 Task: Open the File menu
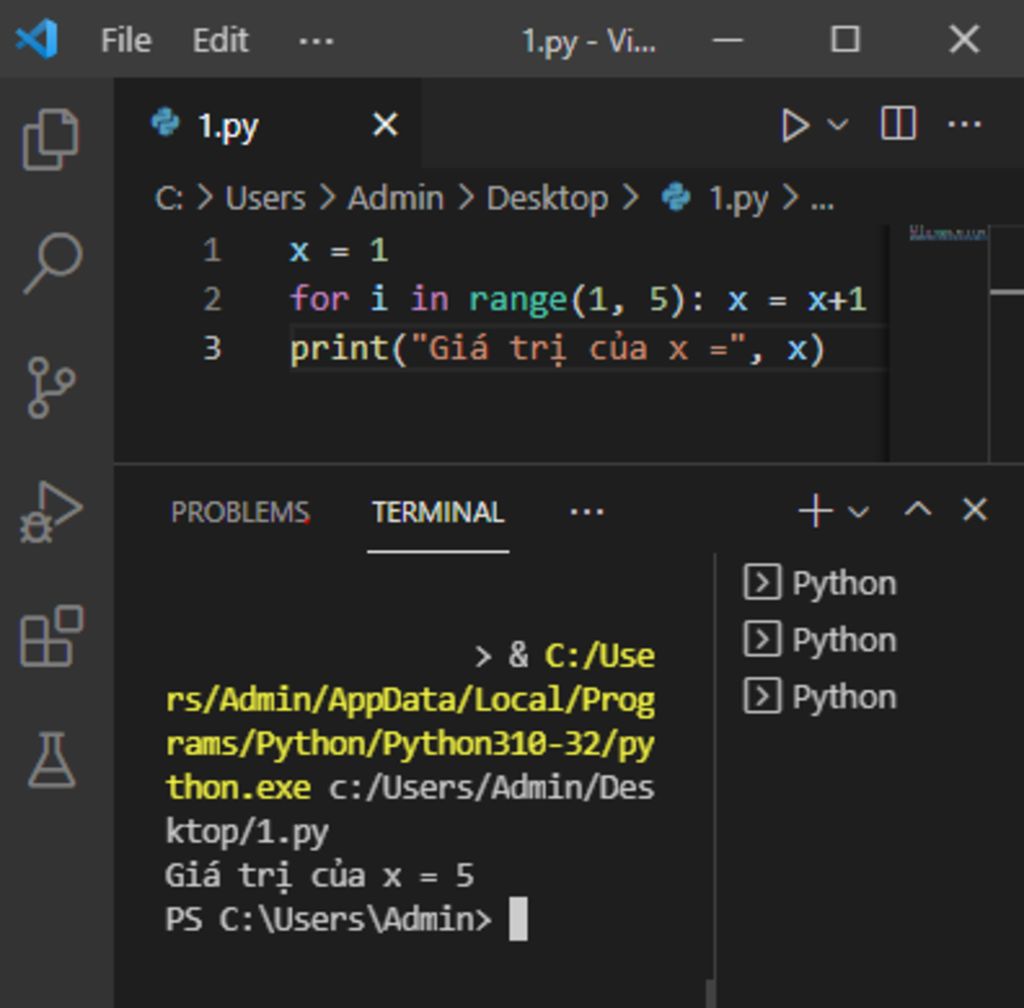pyautogui.click(x=126, y=40)
